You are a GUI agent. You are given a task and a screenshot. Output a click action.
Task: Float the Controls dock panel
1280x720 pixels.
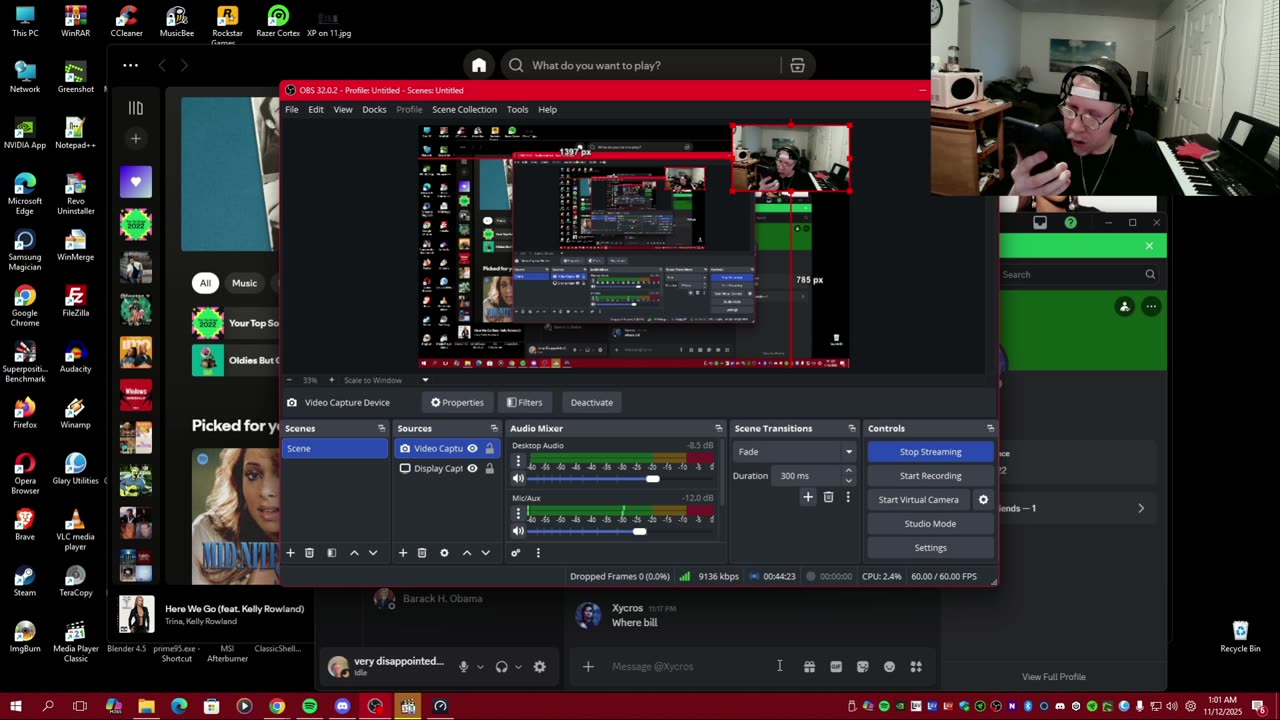[990, 429]
